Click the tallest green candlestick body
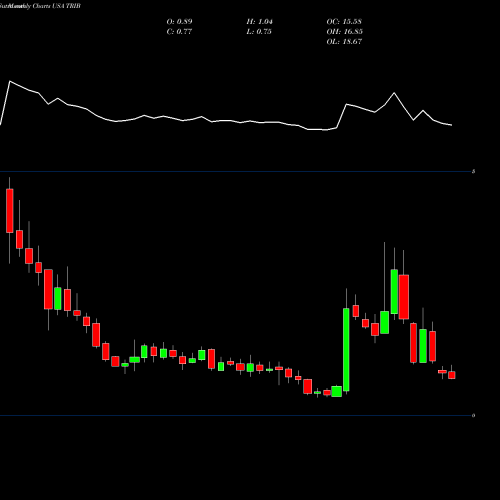The width and height of the screenshot is (500, 500). tap(346, 350)
